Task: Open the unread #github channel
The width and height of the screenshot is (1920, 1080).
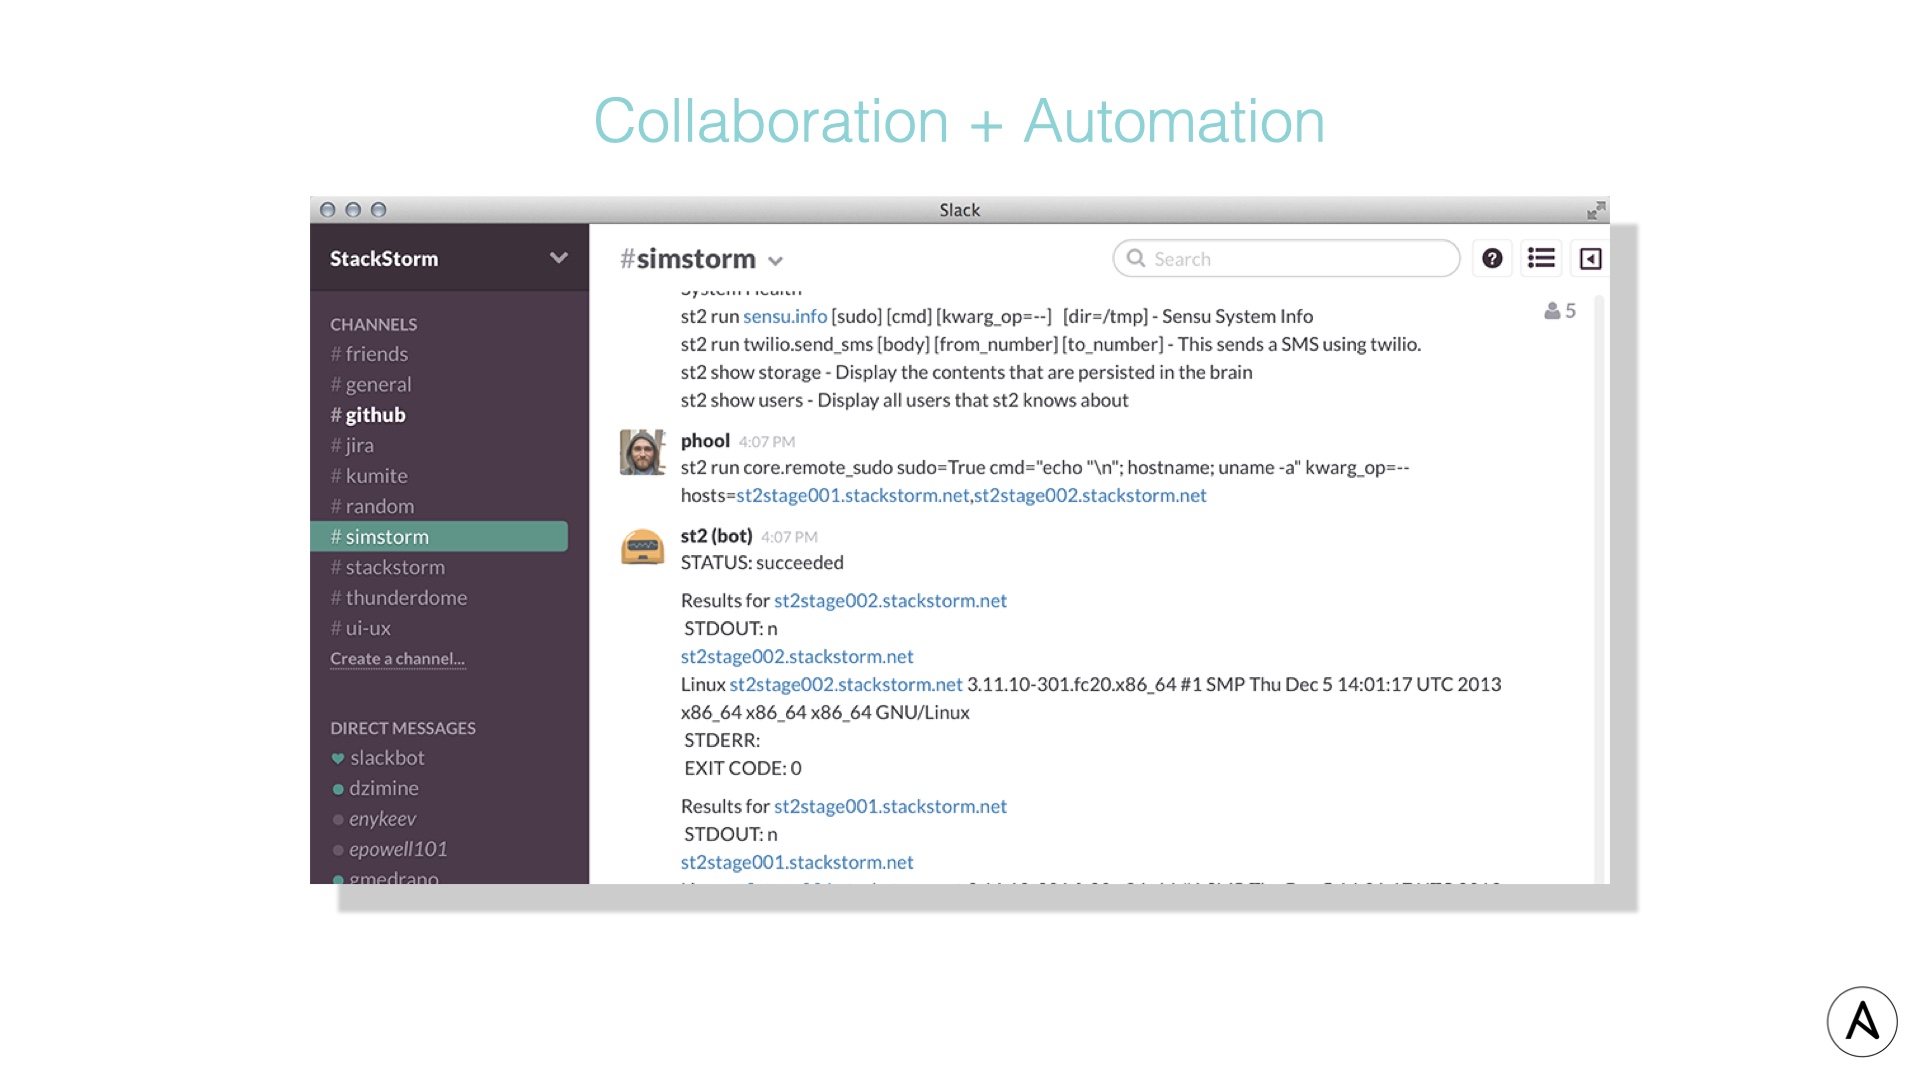Action: click(368, 415)
